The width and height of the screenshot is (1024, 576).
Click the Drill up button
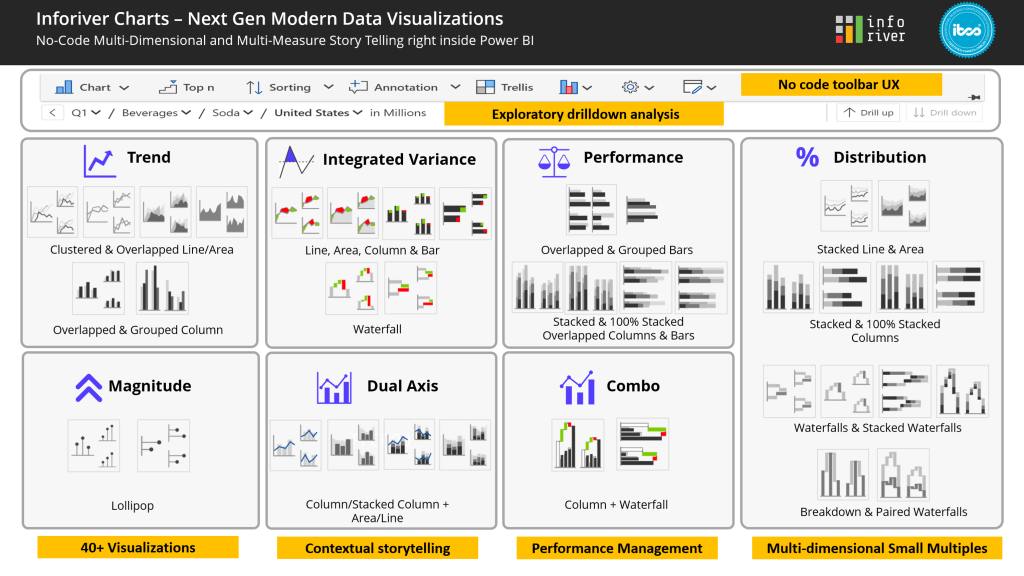[x=867, y=113]
